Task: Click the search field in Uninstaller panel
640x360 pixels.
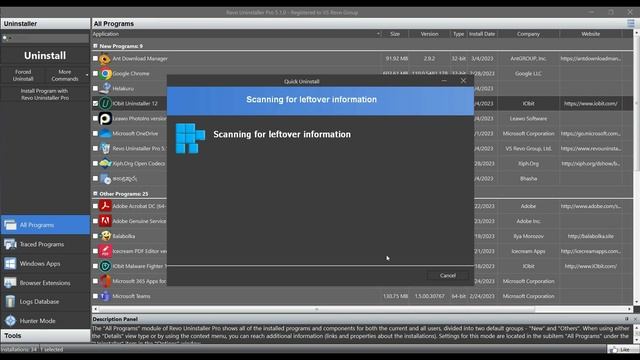Action: click(x=45, y=38)
